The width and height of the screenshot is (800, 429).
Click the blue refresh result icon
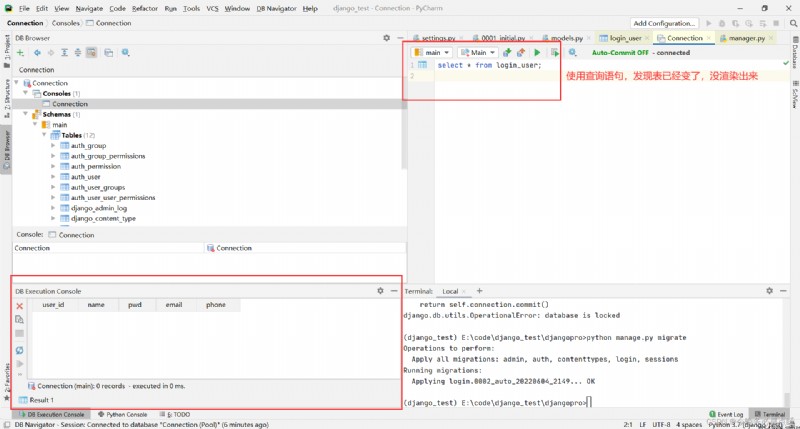click(x=19, y=350)
